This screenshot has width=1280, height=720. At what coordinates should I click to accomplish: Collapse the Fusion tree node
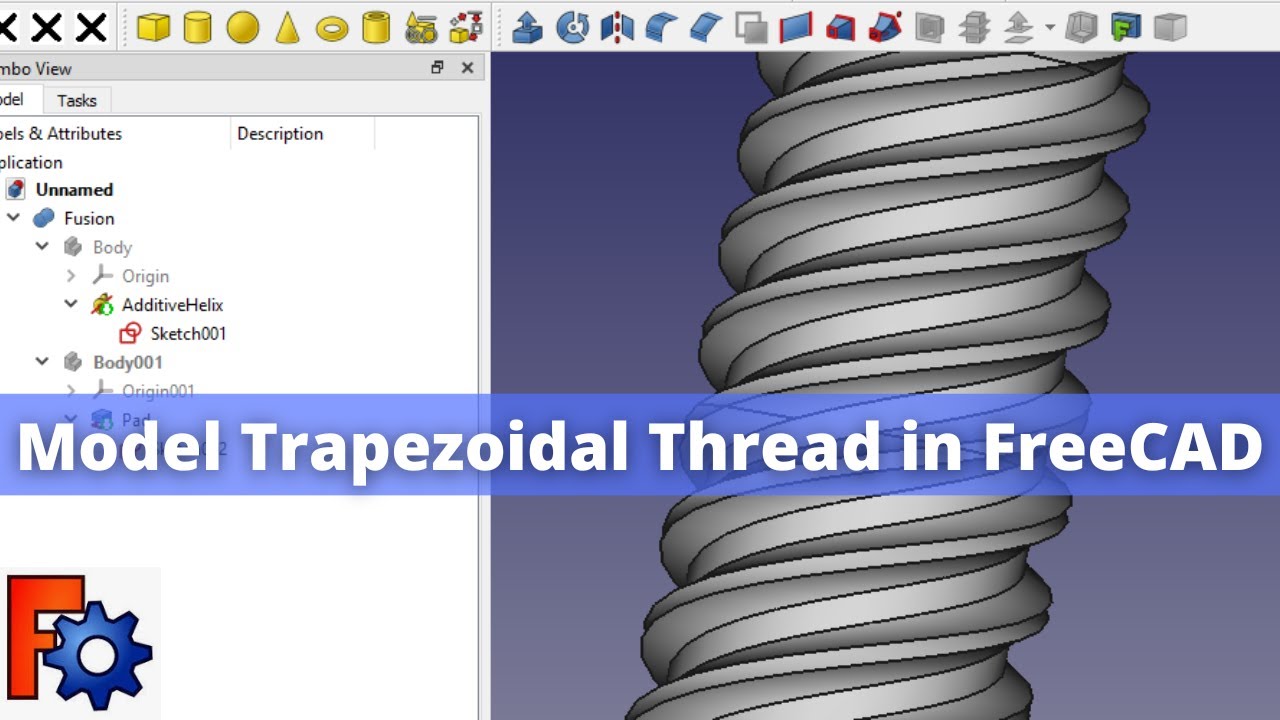coord(13,217)
